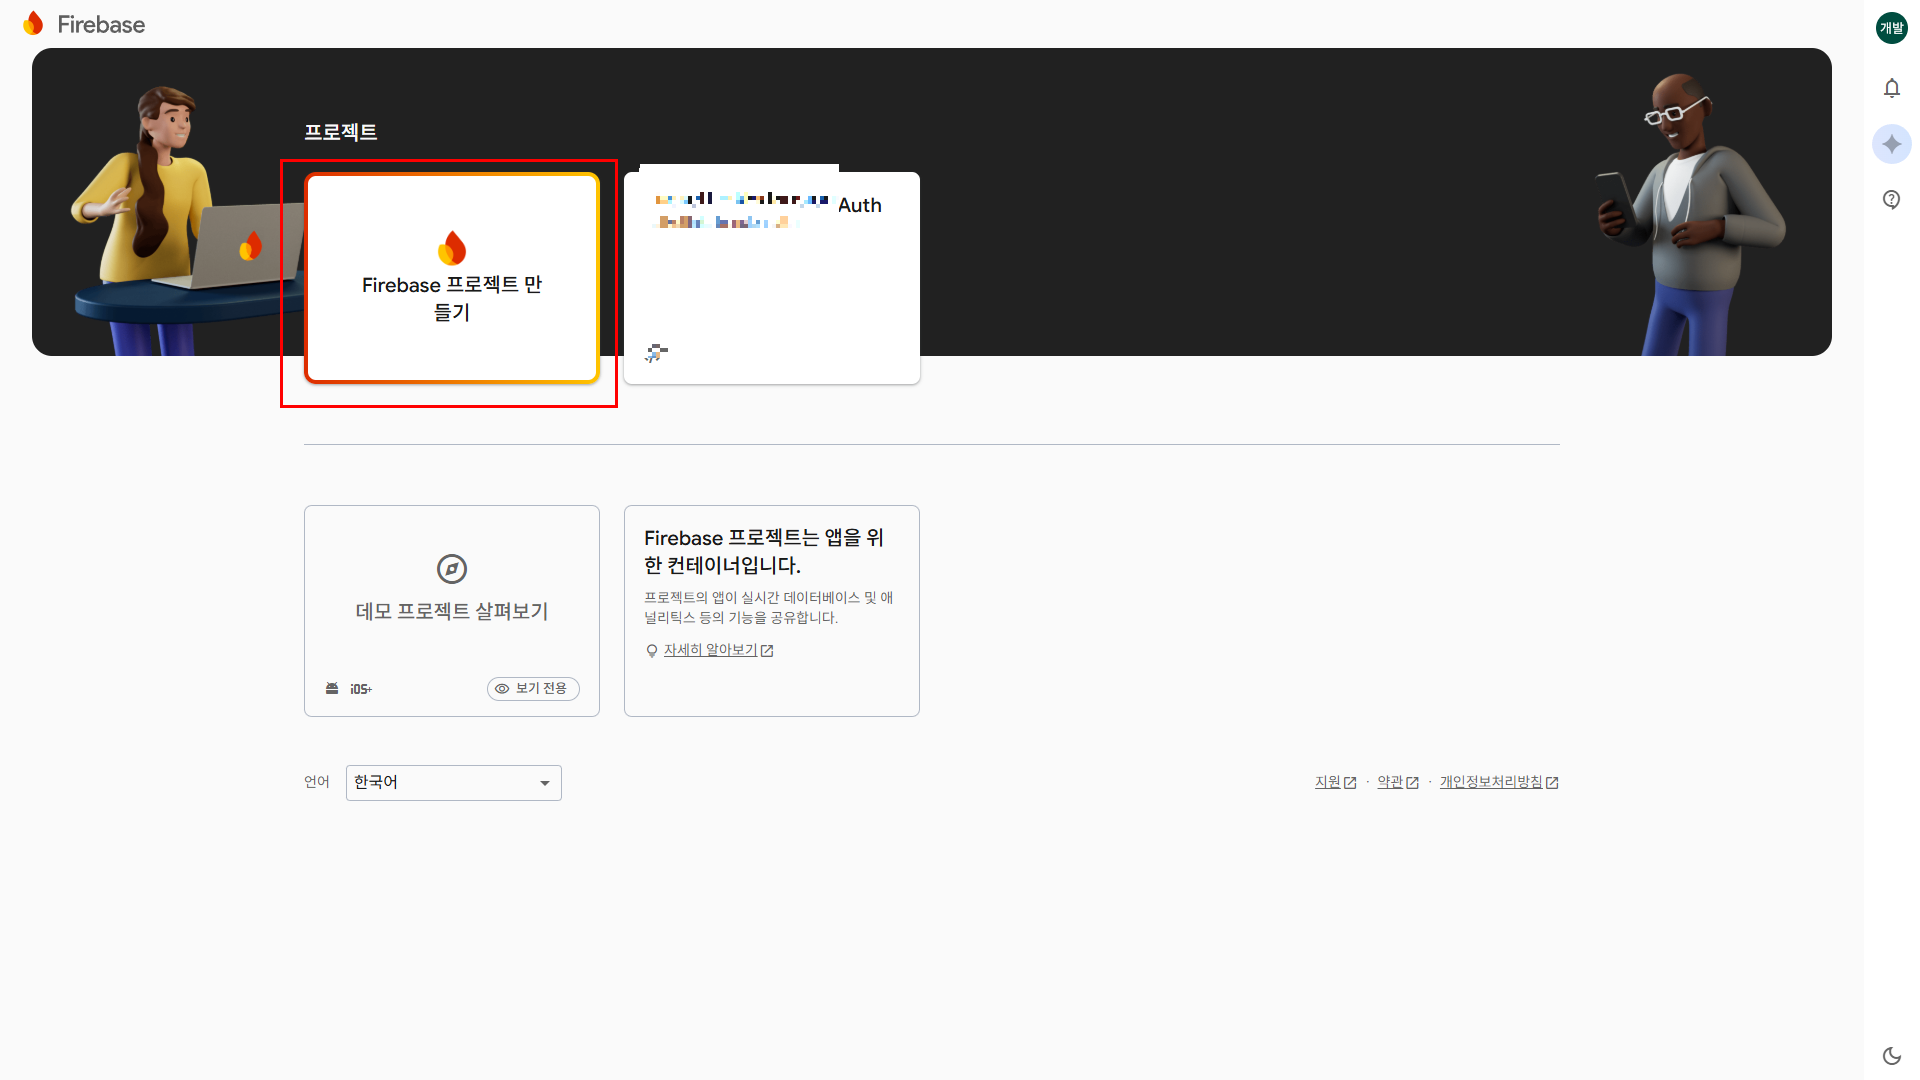Open the 개발 account avatar
1920x1080 pixels.
pyautogui.click(x=1891, y=28)
